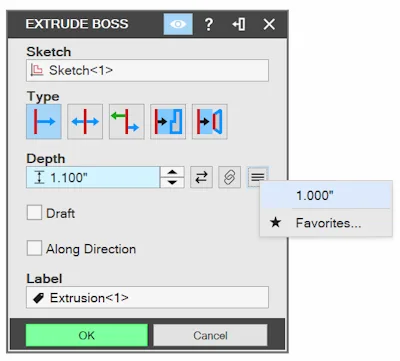Choose the mid-plane symmetric extrude type
This screenshot has width=400, height=361.
[x=85, y=122]
